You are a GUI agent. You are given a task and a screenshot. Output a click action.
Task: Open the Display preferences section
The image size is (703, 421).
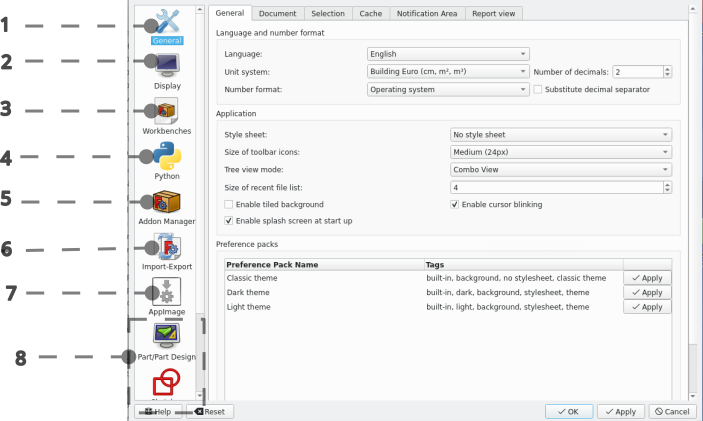tap(166, 69)
